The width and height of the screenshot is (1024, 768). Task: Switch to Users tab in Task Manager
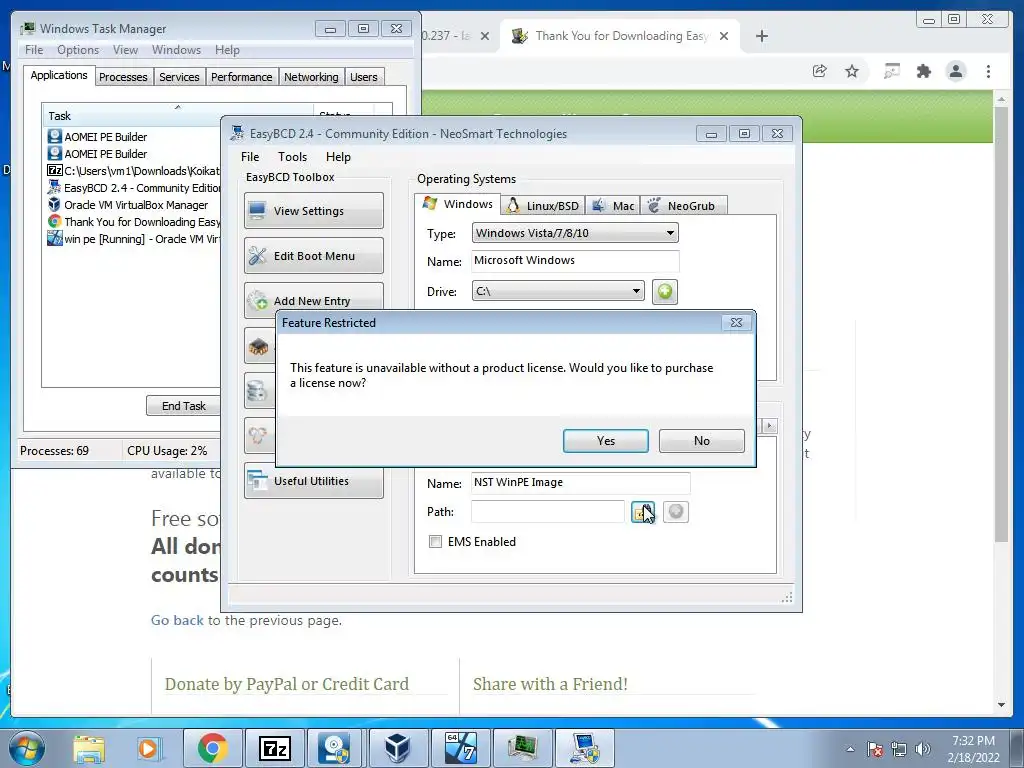click(x=364, y=77)
